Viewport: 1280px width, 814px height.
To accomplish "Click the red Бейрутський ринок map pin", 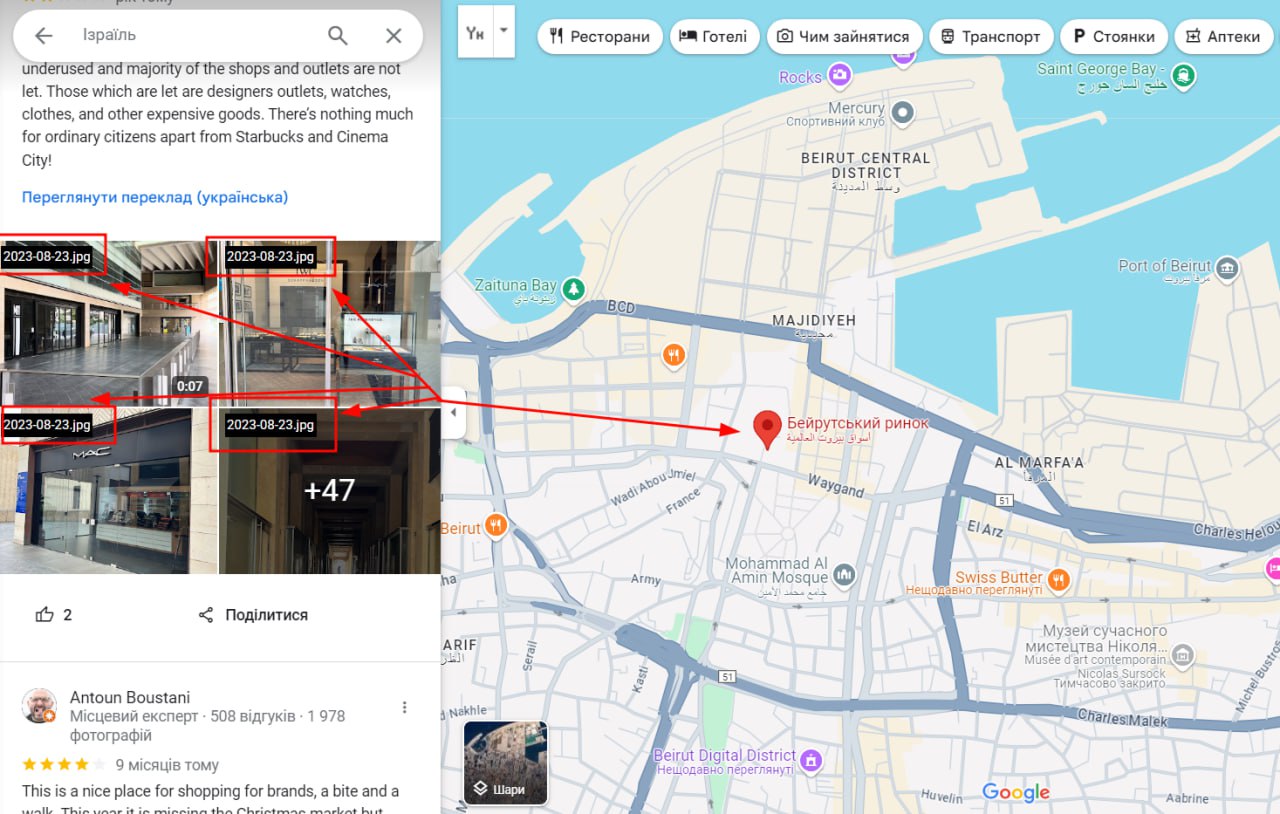I will [x=767, y=430].
